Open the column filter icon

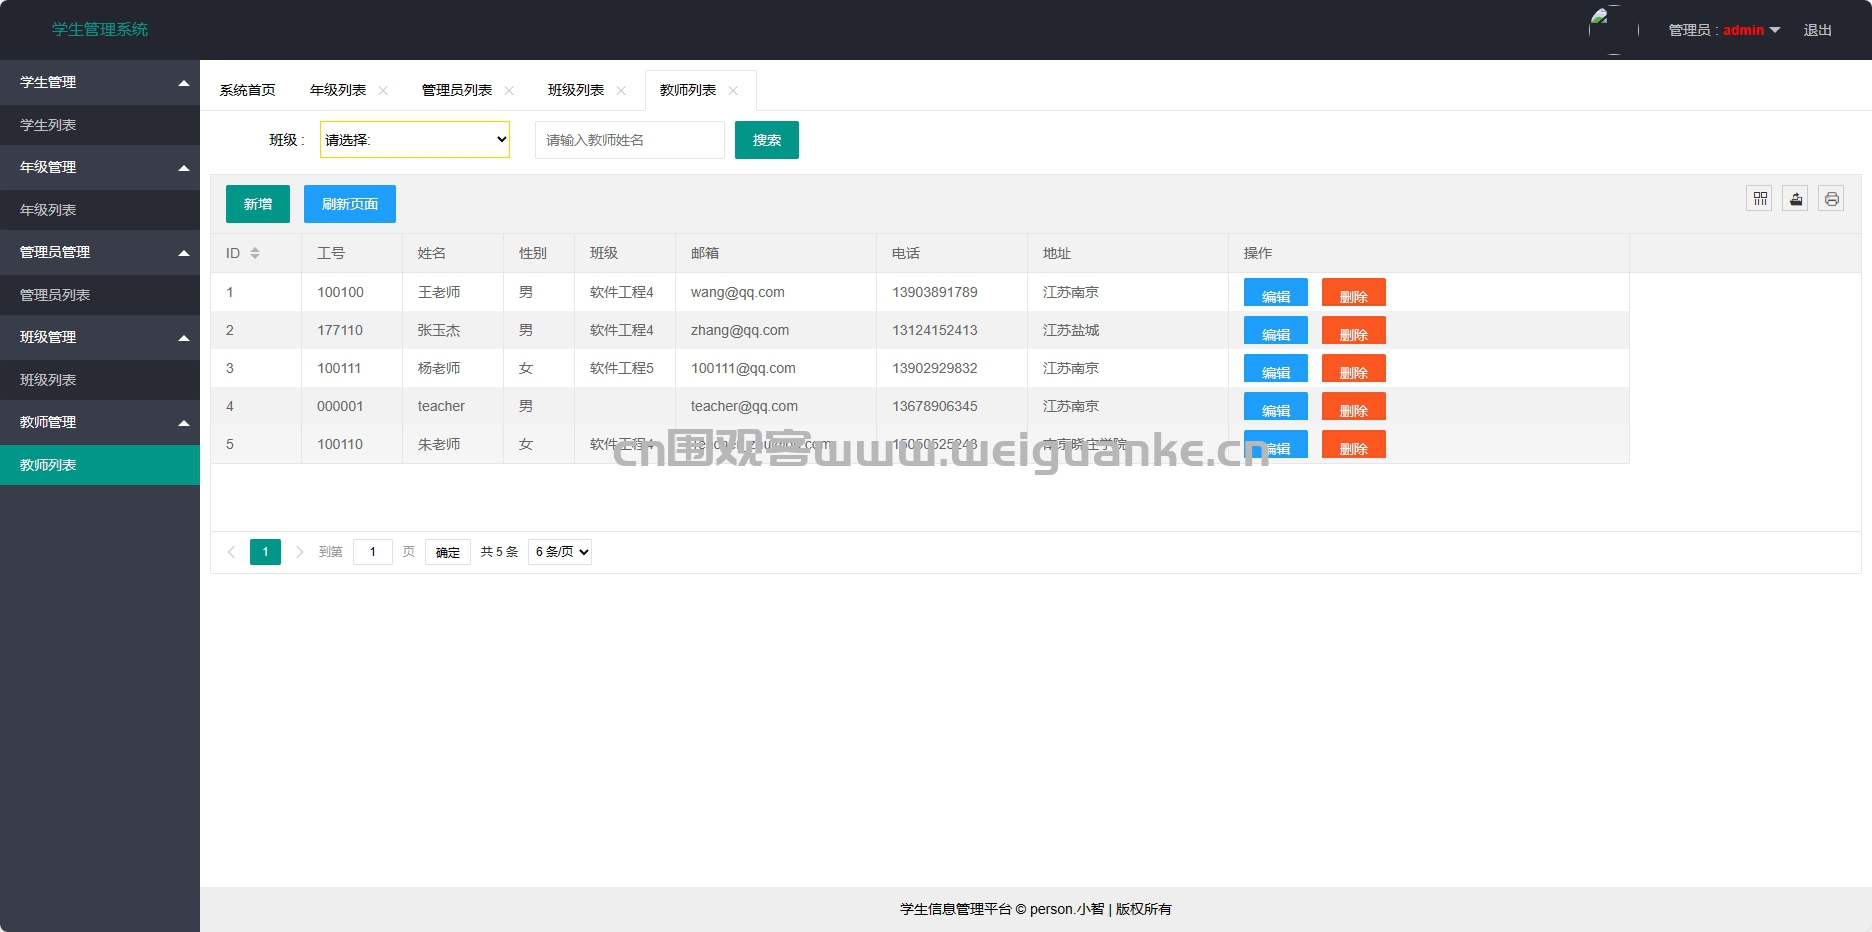tap(1760, 199)
